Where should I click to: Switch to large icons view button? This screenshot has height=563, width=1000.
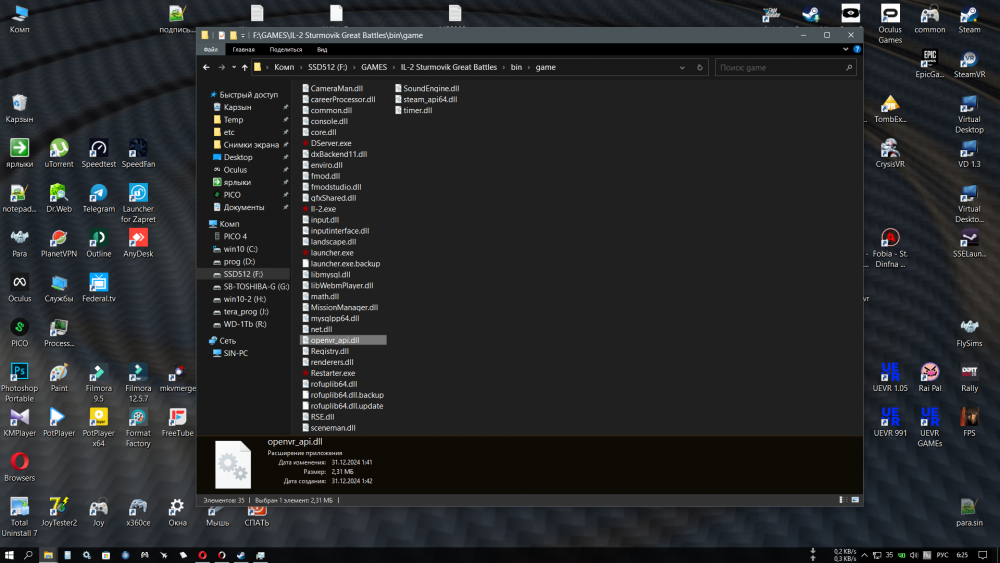pyautogui.click(x=855, y=500)
